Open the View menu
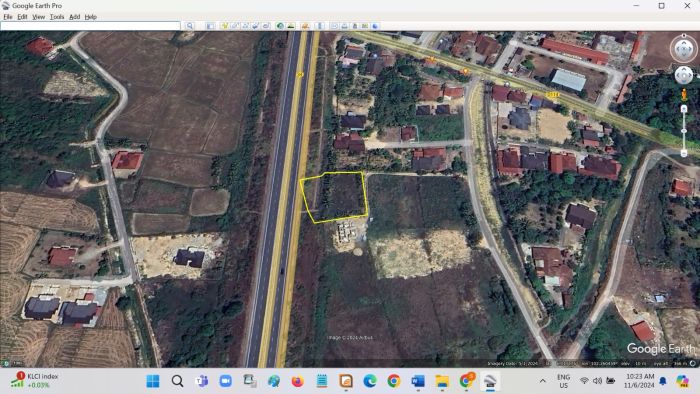 coord(38,17)
